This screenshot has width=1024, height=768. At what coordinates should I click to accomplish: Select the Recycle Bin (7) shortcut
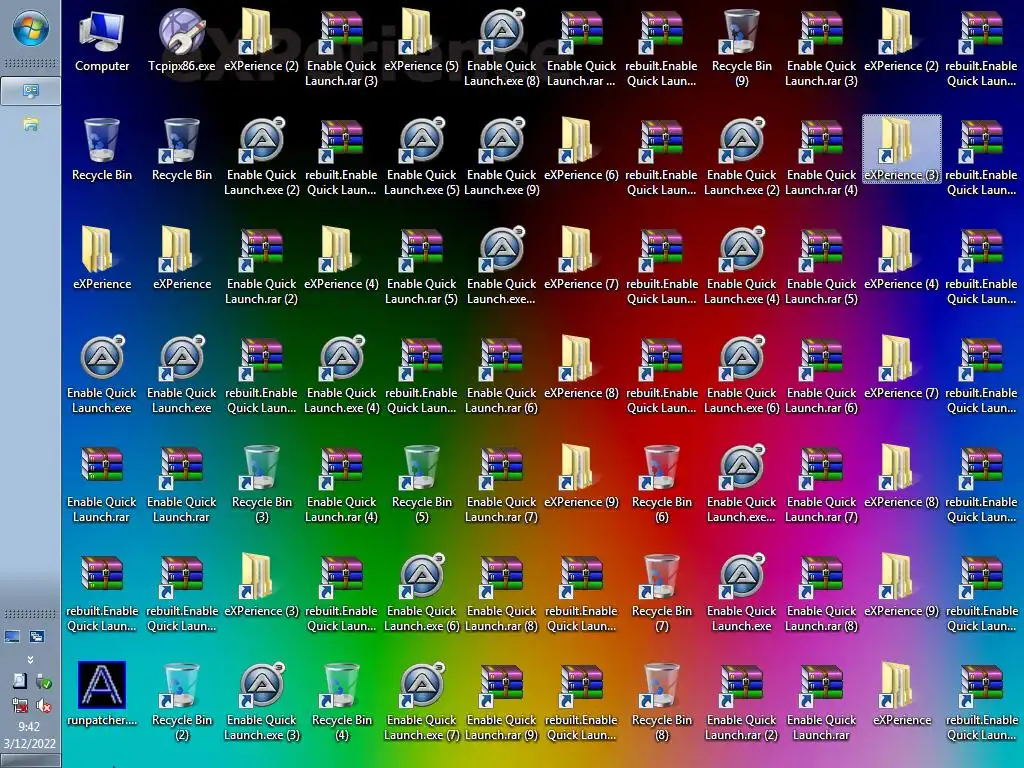pos(662,594)
